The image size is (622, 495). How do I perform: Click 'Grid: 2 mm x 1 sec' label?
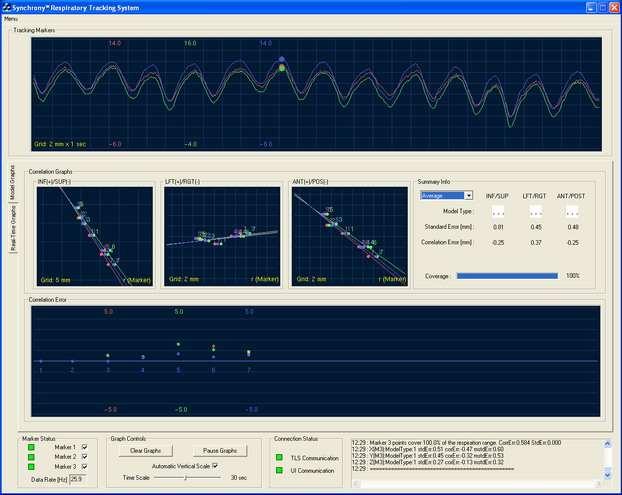[60, 144]
